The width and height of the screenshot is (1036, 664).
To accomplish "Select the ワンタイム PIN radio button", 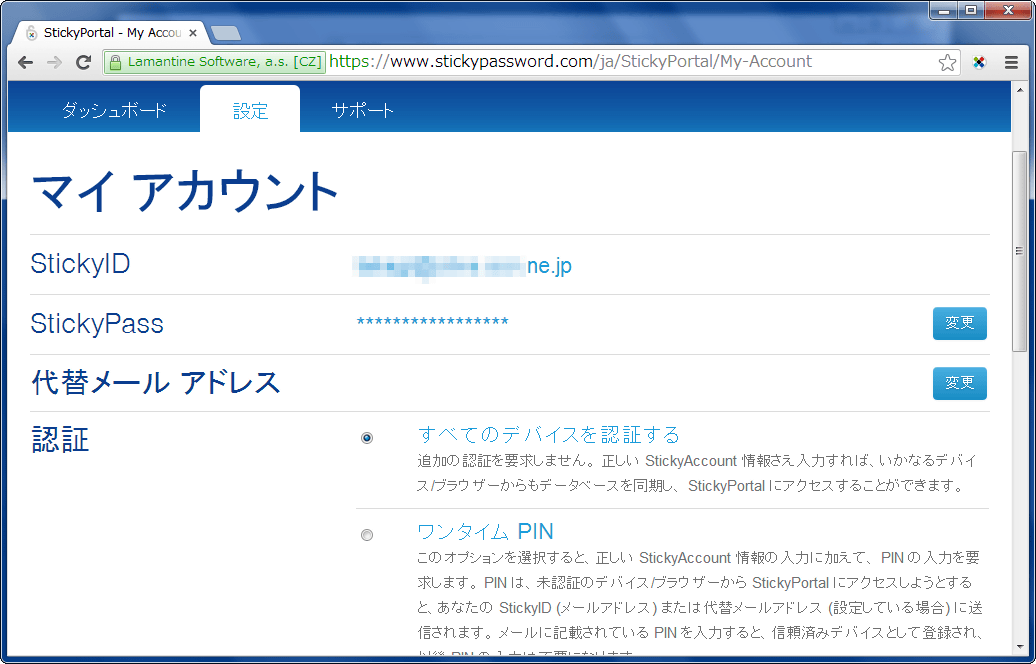I will click(367, 535).
